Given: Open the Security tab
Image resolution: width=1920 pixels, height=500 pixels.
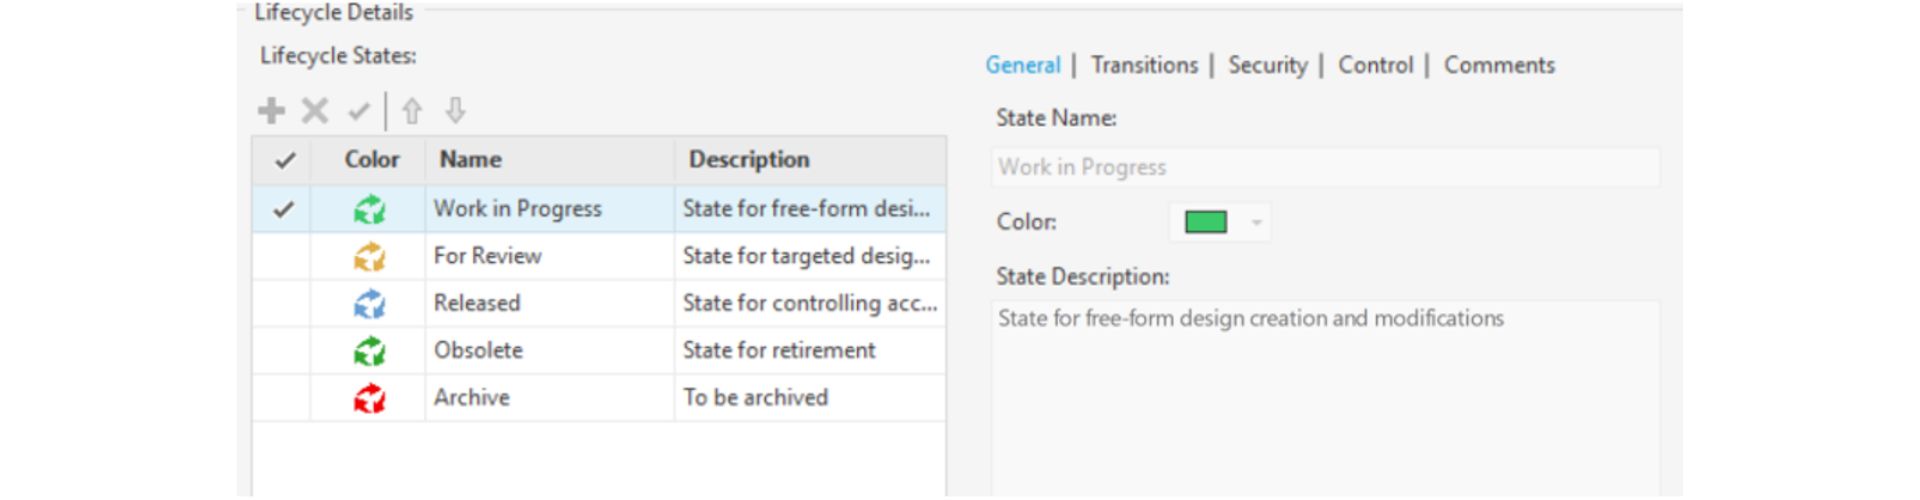Looking at the screenshot, I should click(1267, 65).
